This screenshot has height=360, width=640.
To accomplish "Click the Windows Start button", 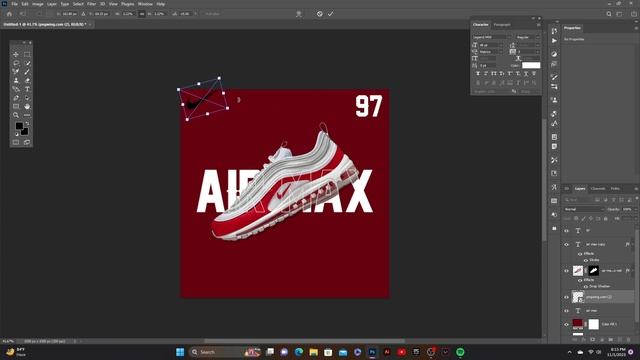I will [x=180, y=352].
